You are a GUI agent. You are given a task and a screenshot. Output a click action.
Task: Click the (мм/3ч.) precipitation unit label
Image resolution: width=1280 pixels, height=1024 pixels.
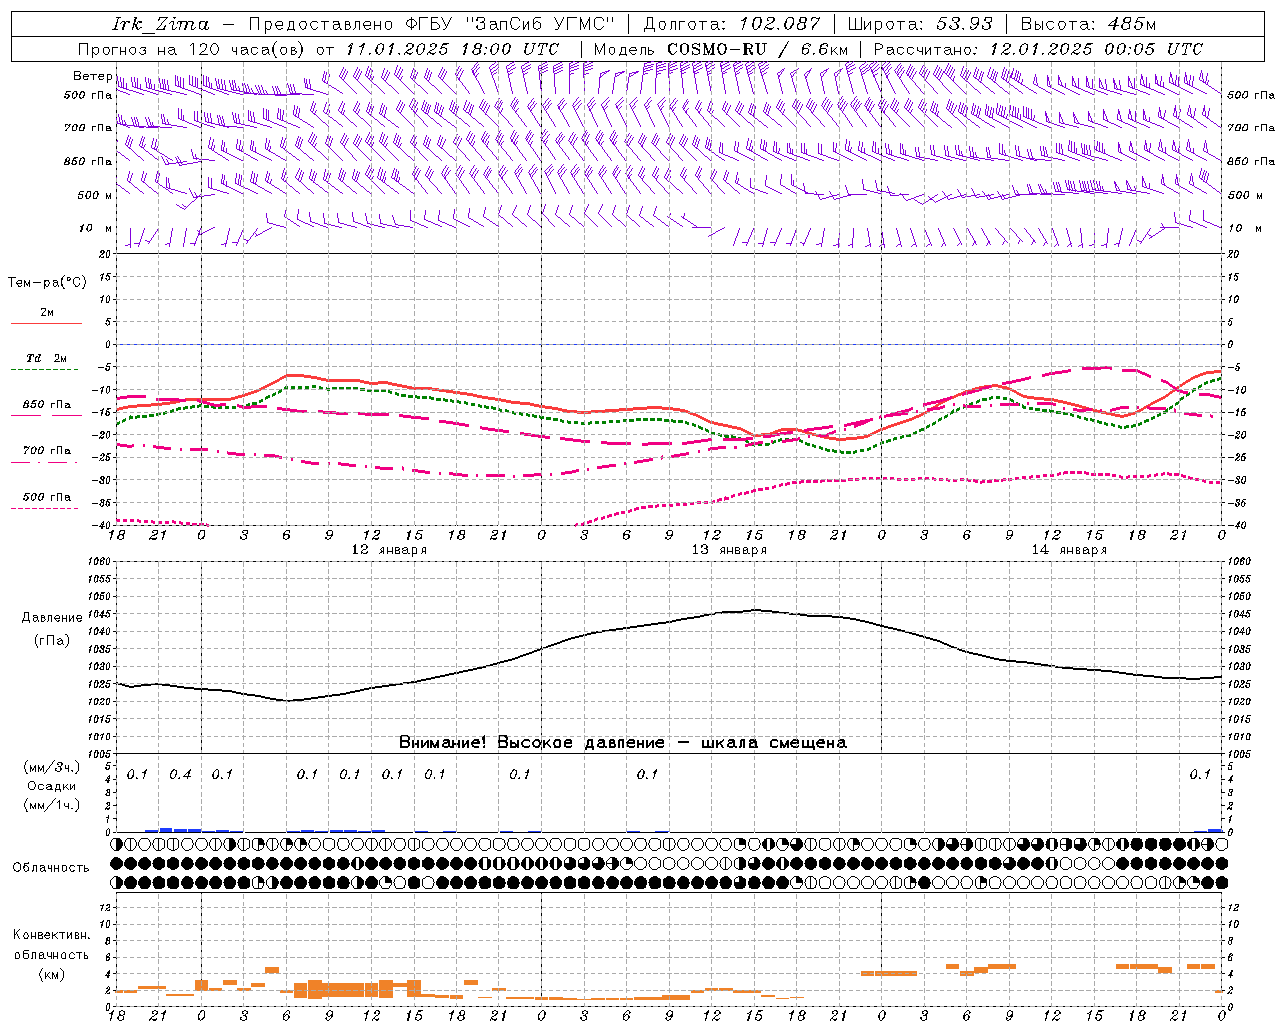tap(52, 767)
